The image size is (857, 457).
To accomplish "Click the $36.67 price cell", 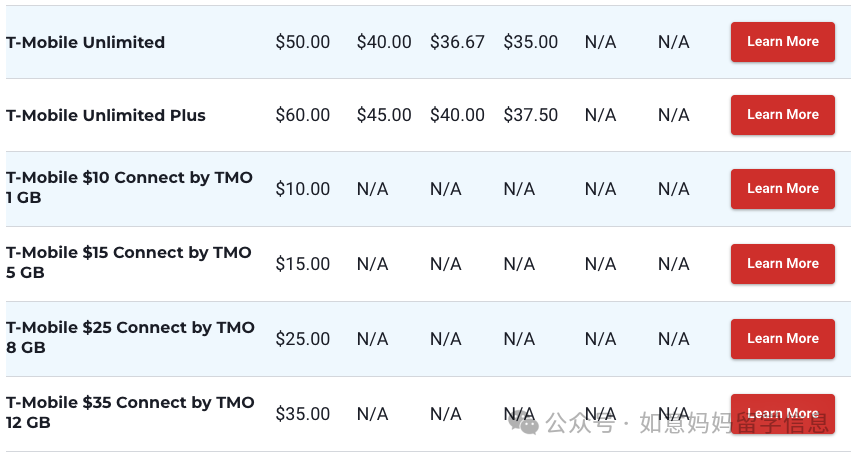I will tap(457, 42).
